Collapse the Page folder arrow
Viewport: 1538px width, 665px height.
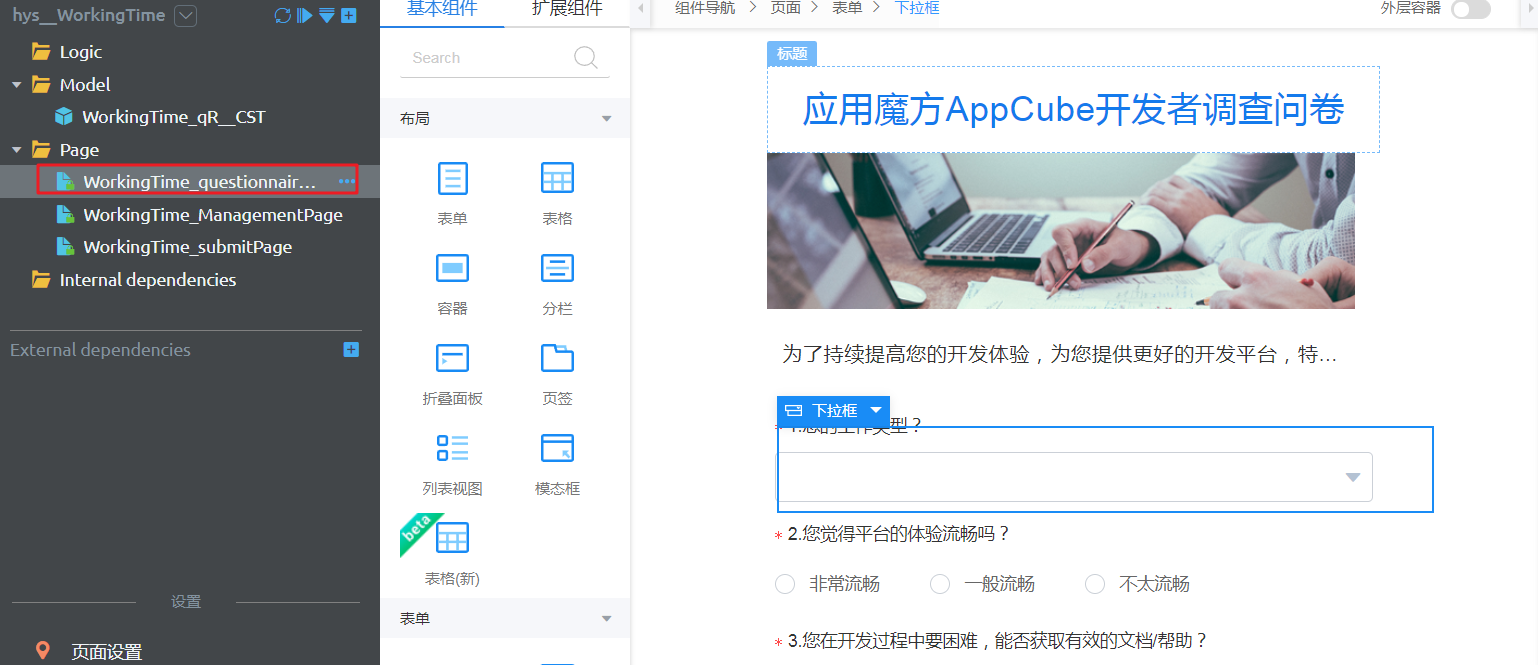(17, 150)
